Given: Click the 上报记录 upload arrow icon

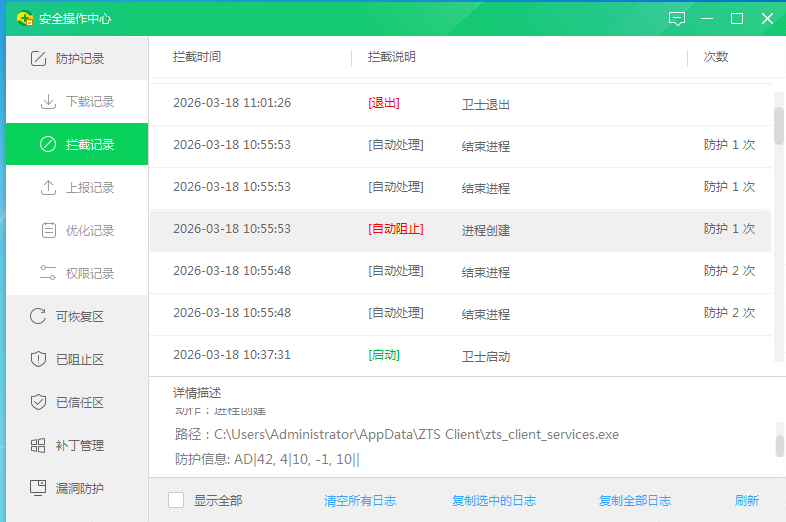Looking at the screenshot, I should tap(48, 188).
